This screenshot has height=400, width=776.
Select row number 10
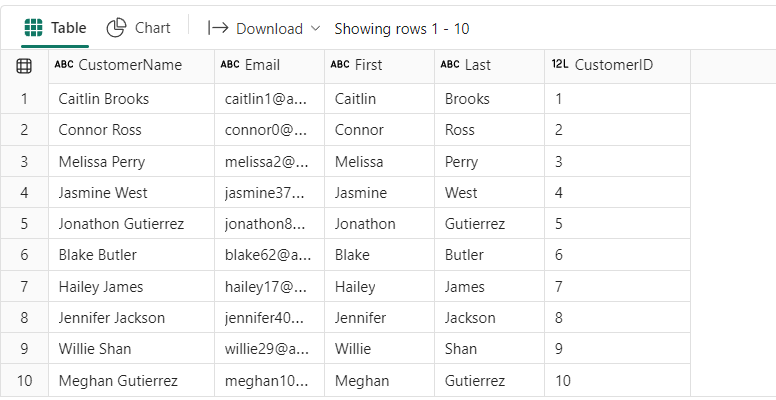(24, 381)
